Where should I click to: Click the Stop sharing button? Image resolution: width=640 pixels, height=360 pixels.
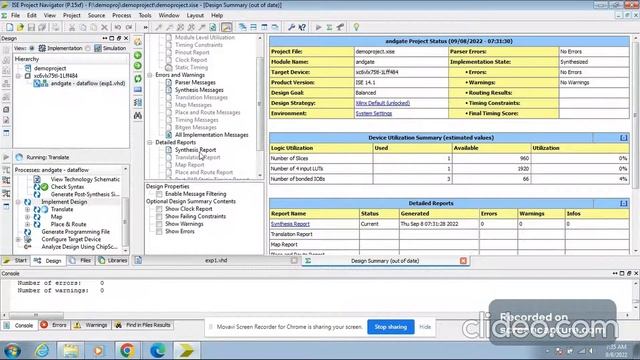pyautogui.click(x=391, y=327)
